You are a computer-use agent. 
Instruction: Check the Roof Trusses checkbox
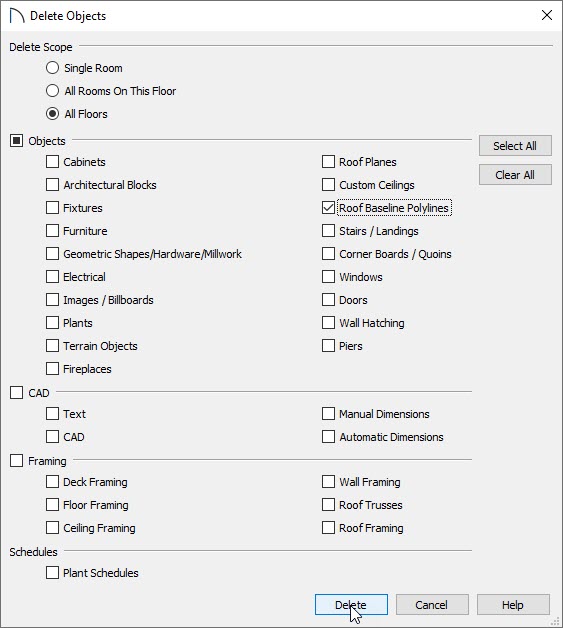click(x=328, y=505)
